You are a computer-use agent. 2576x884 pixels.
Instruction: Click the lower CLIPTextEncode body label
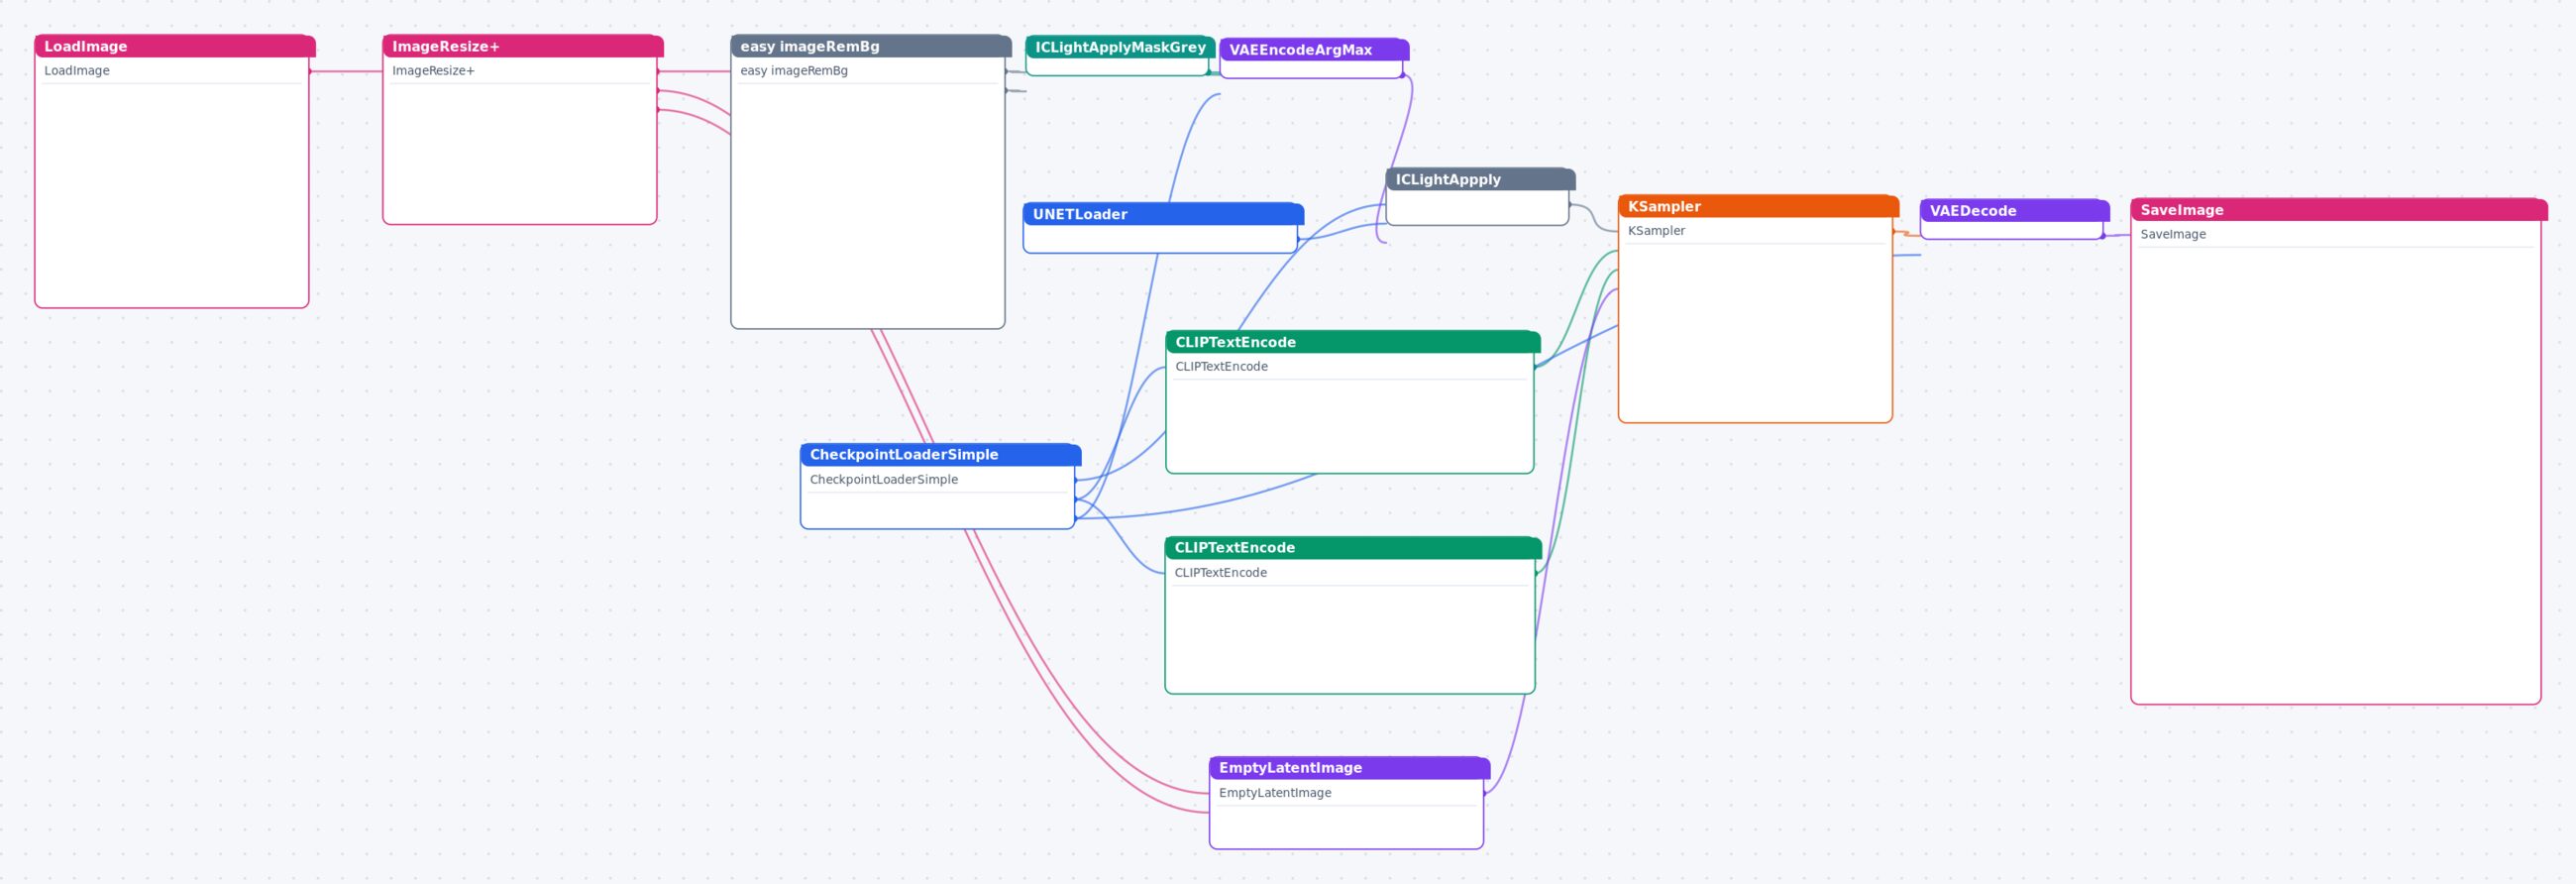pyautogui.click(x=1220, y=573)
